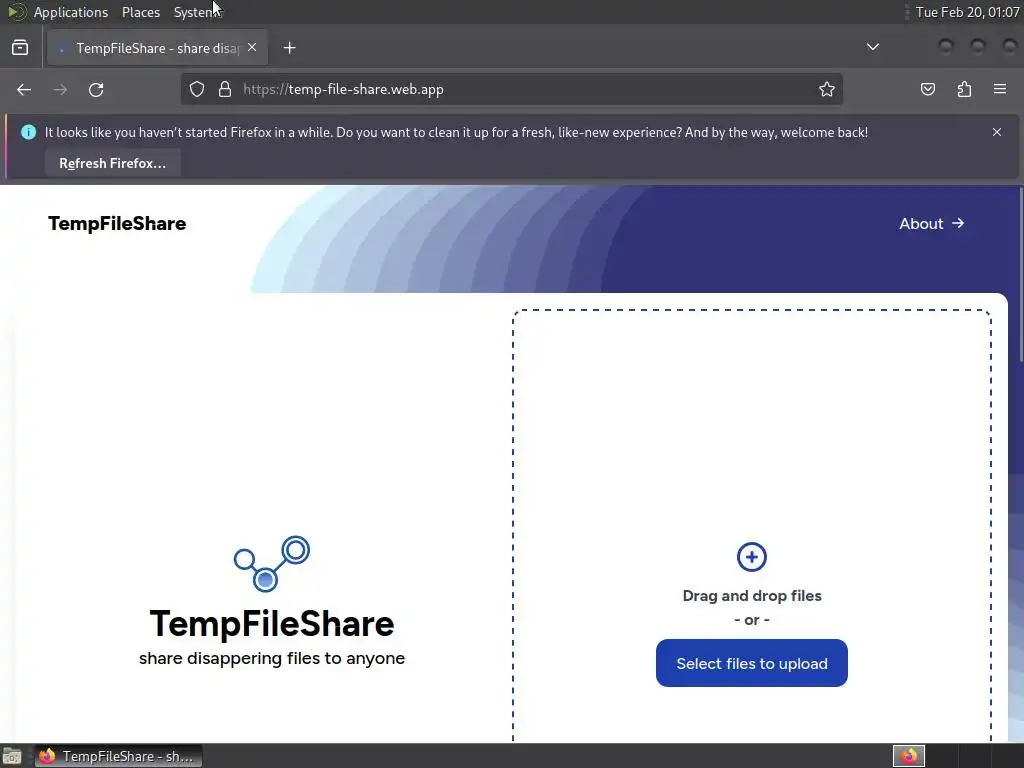Reload the page with the refresh icon

point(96,89)
